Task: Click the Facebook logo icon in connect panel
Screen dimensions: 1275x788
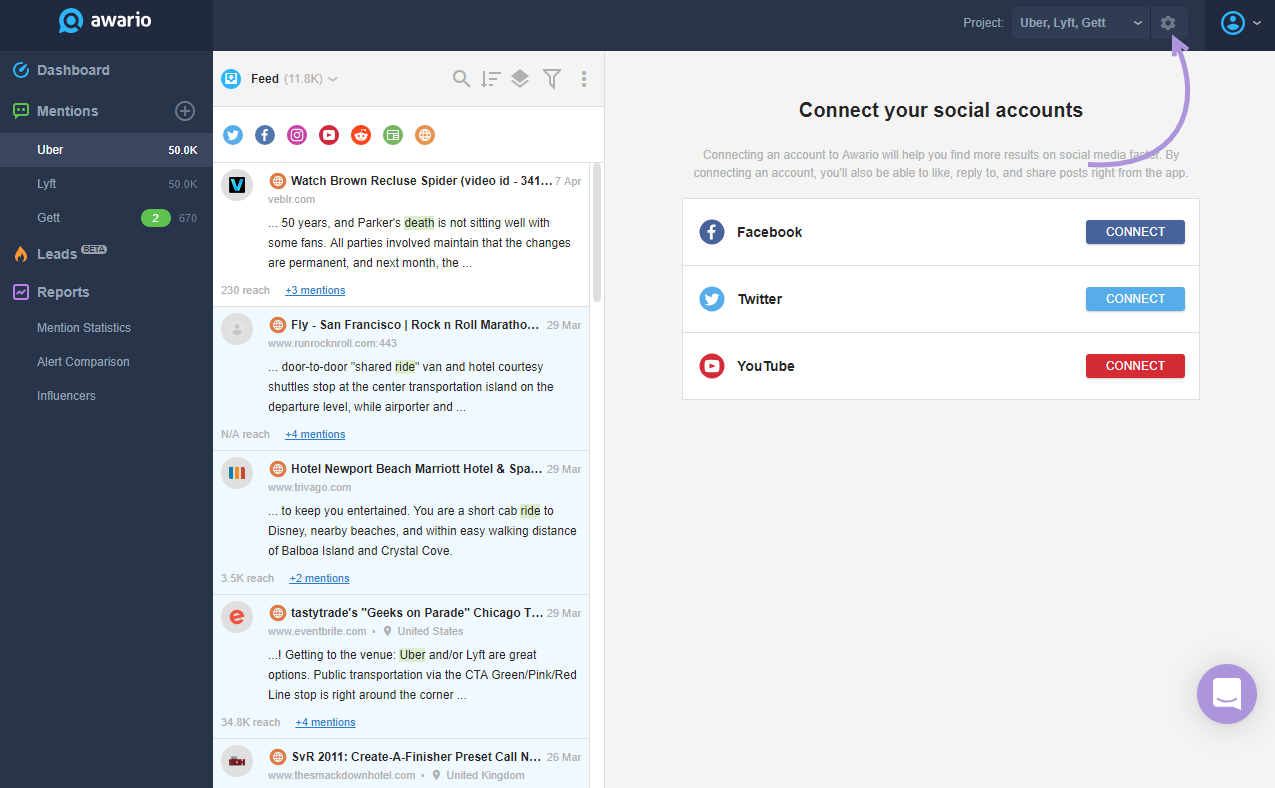Action: (x=712, y=232)
